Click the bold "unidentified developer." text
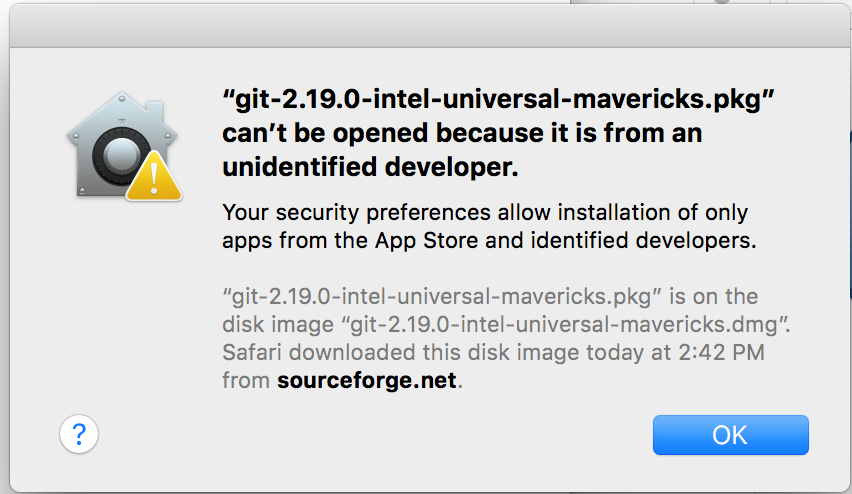Viewport: 852px width, 494px height. tap(370, 167)
